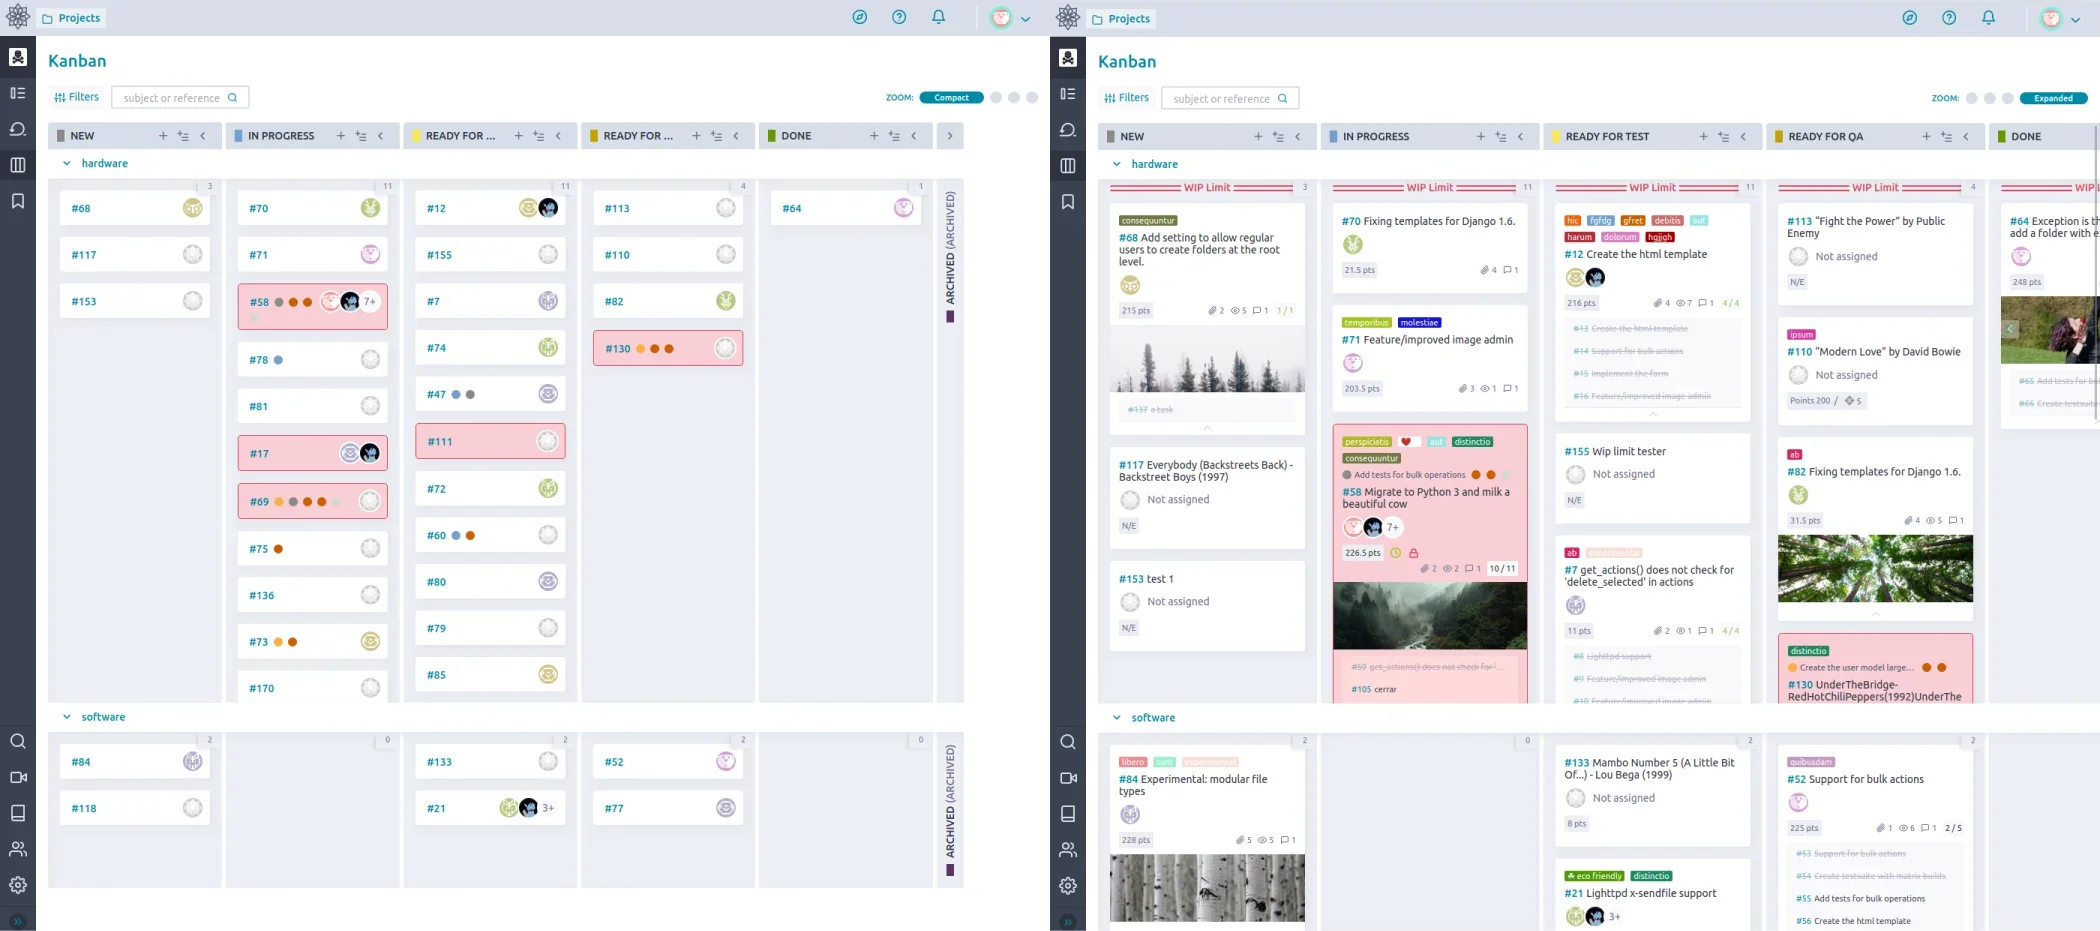Viewport: 2100px width, 931px height.
Task: Collapse the software swimlane
Action: 67,716
